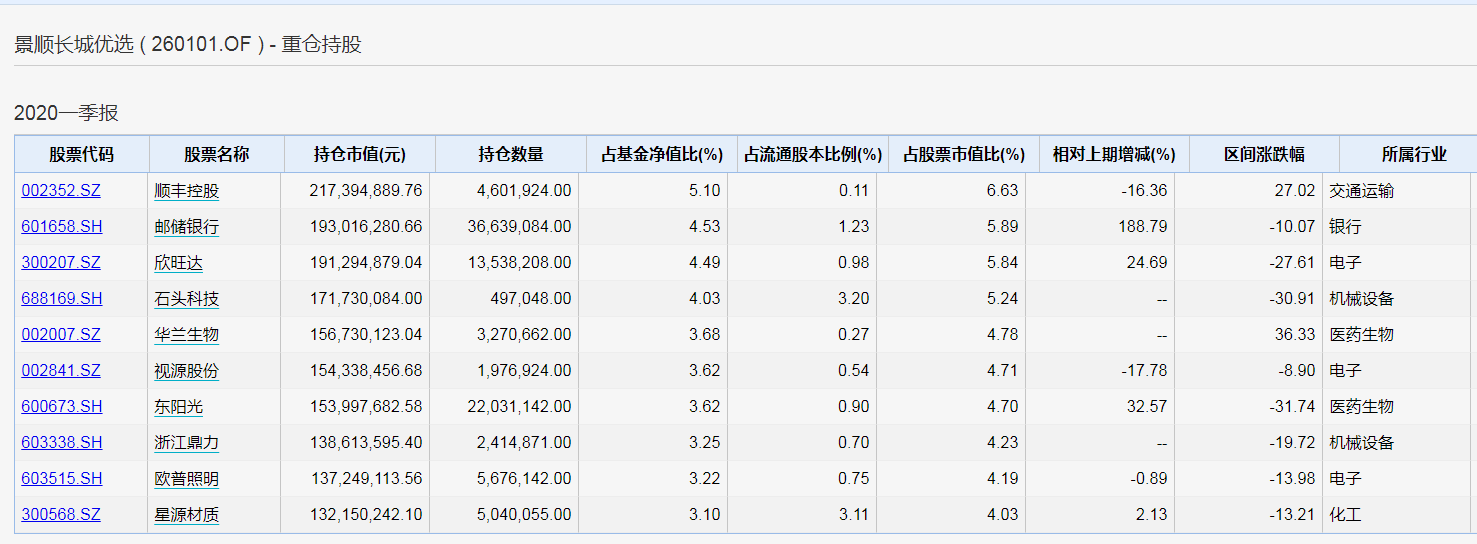The width and height of the screenshot is (1477, 544).
Task: Open the 邮储银行 stock name link
Action: click(187, 226)
